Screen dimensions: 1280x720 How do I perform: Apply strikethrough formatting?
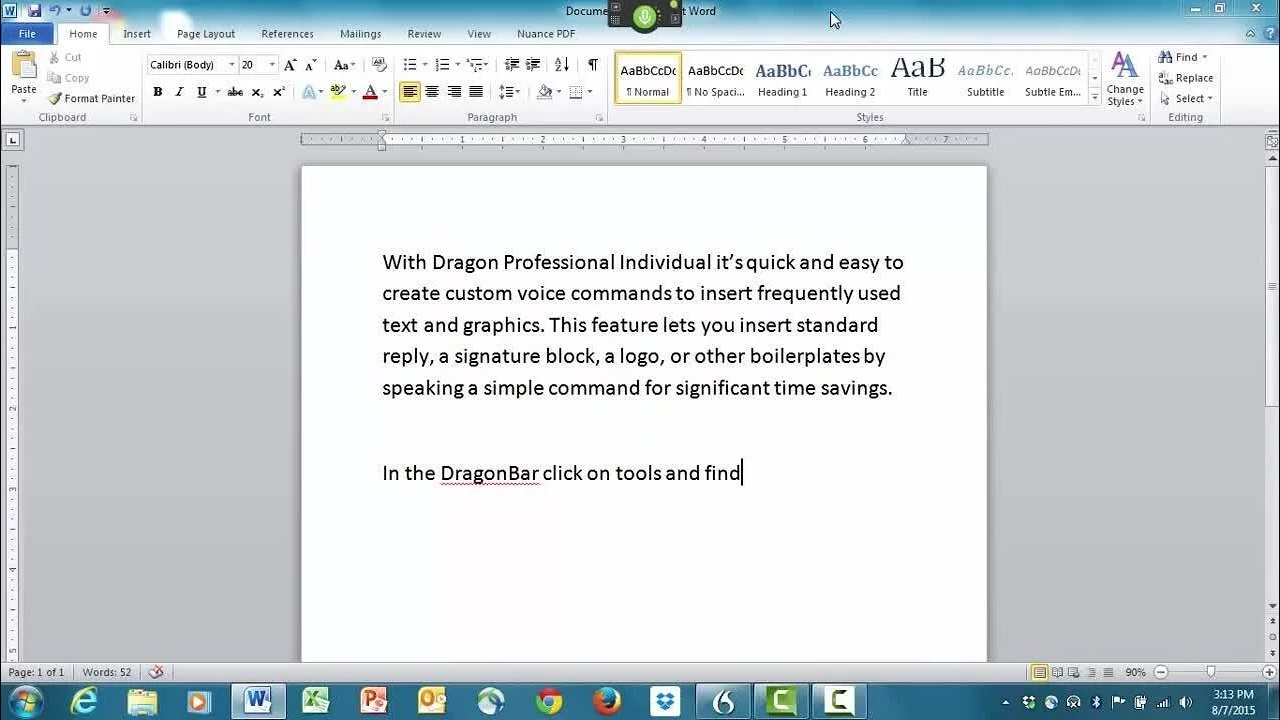[235, 92]
